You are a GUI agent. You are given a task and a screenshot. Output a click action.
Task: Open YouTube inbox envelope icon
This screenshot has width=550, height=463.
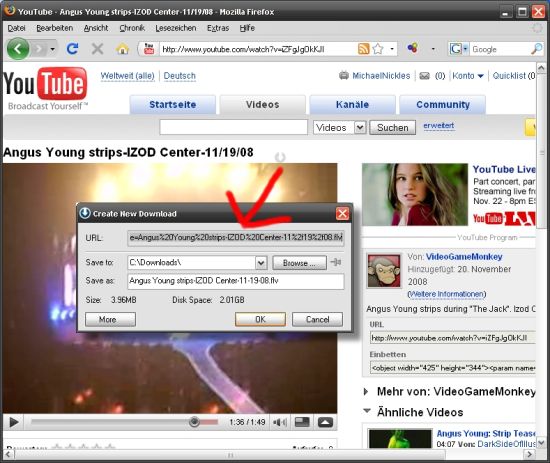[x=424, y=76]
